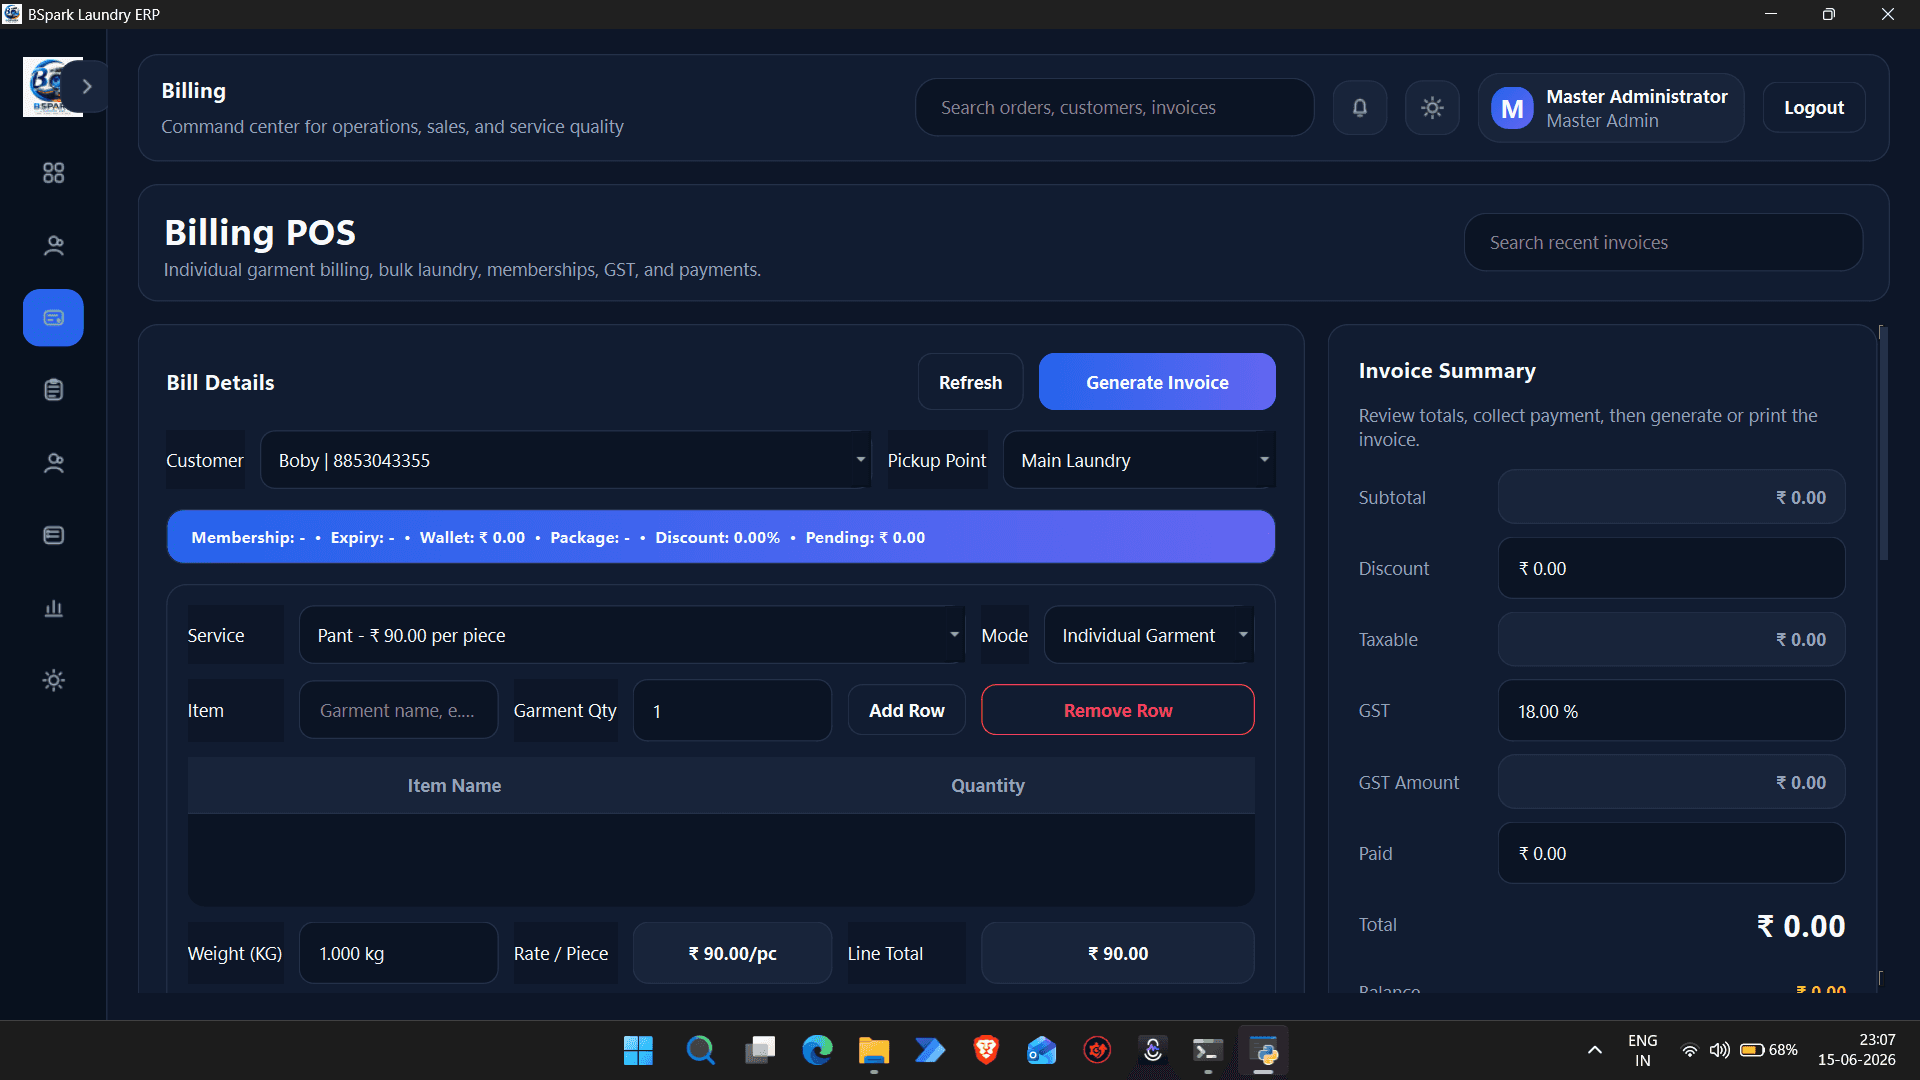
Task: Show hidden tray icons chevron
Action: (1595, 1050)
